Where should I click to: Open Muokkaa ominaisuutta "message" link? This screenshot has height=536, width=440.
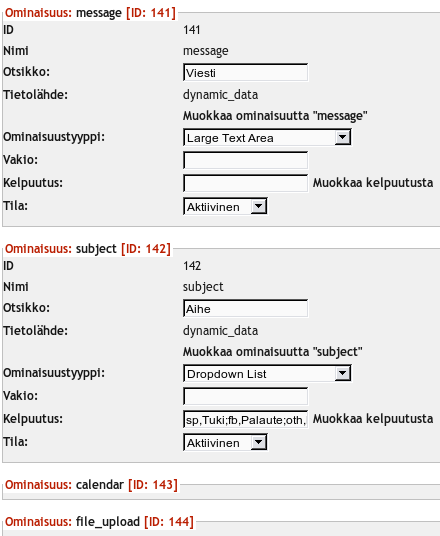[275, 116]
